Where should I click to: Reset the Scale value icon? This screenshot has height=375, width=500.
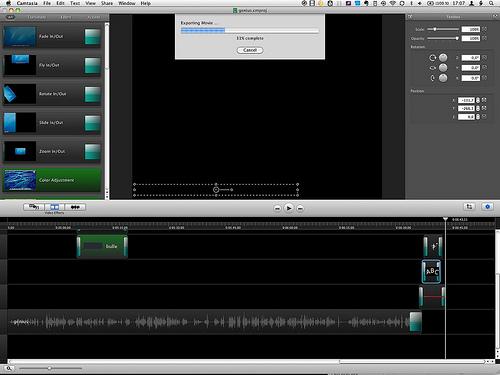[484, 29]
